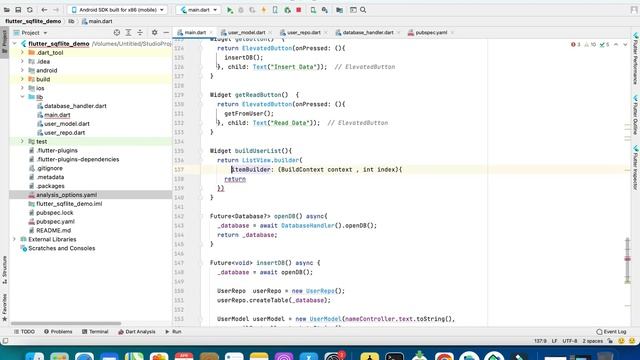
Task: Stop the running app red square
Action: pos(299,10)
